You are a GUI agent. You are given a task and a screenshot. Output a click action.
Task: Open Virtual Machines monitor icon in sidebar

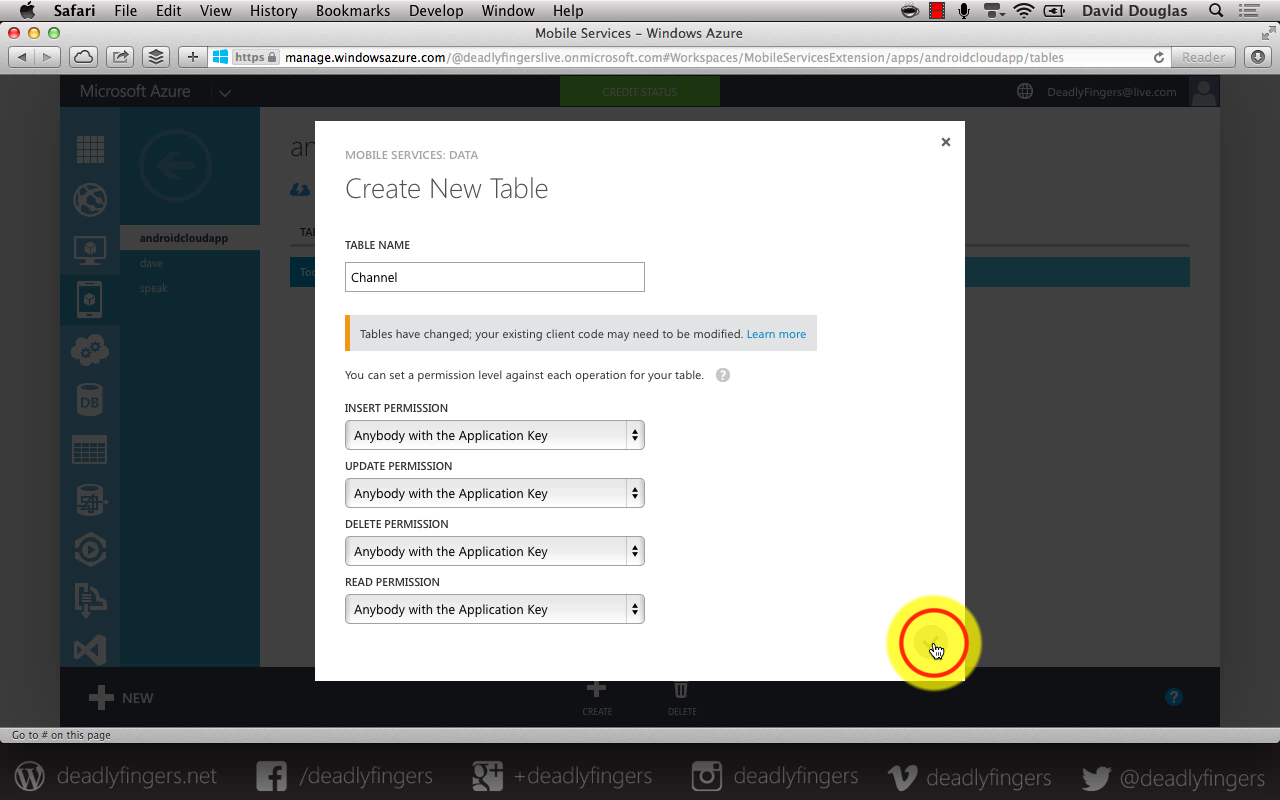click(x=90, y=249)
